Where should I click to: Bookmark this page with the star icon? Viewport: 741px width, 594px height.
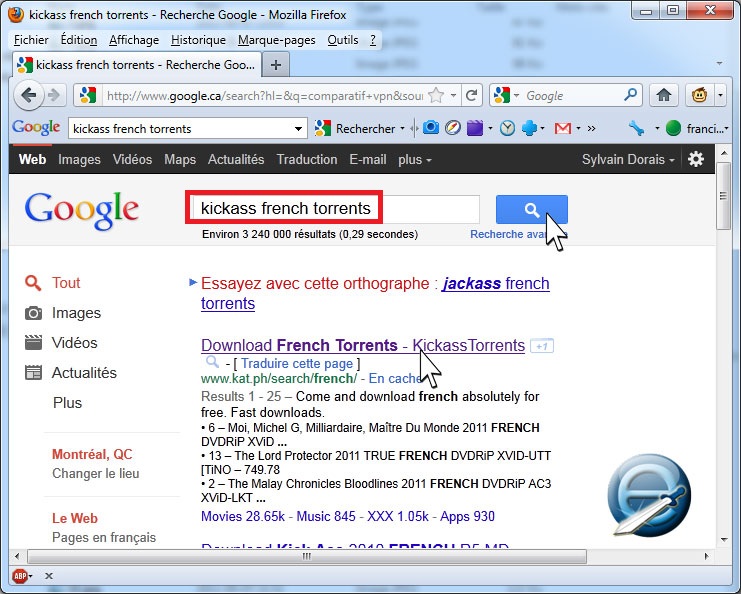436,96
